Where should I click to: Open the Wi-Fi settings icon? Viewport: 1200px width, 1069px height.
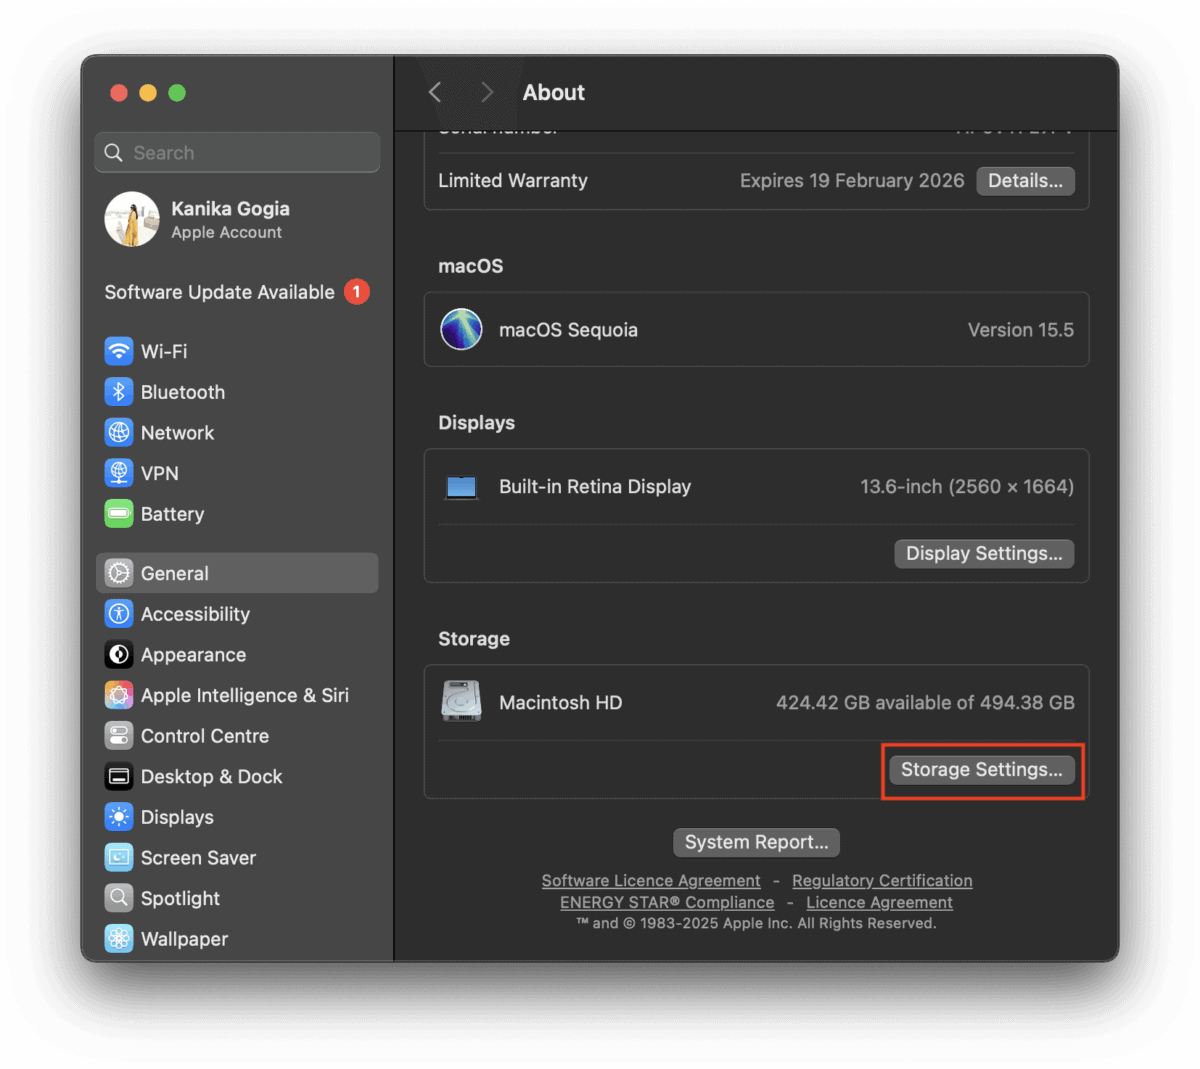(119, 351)
